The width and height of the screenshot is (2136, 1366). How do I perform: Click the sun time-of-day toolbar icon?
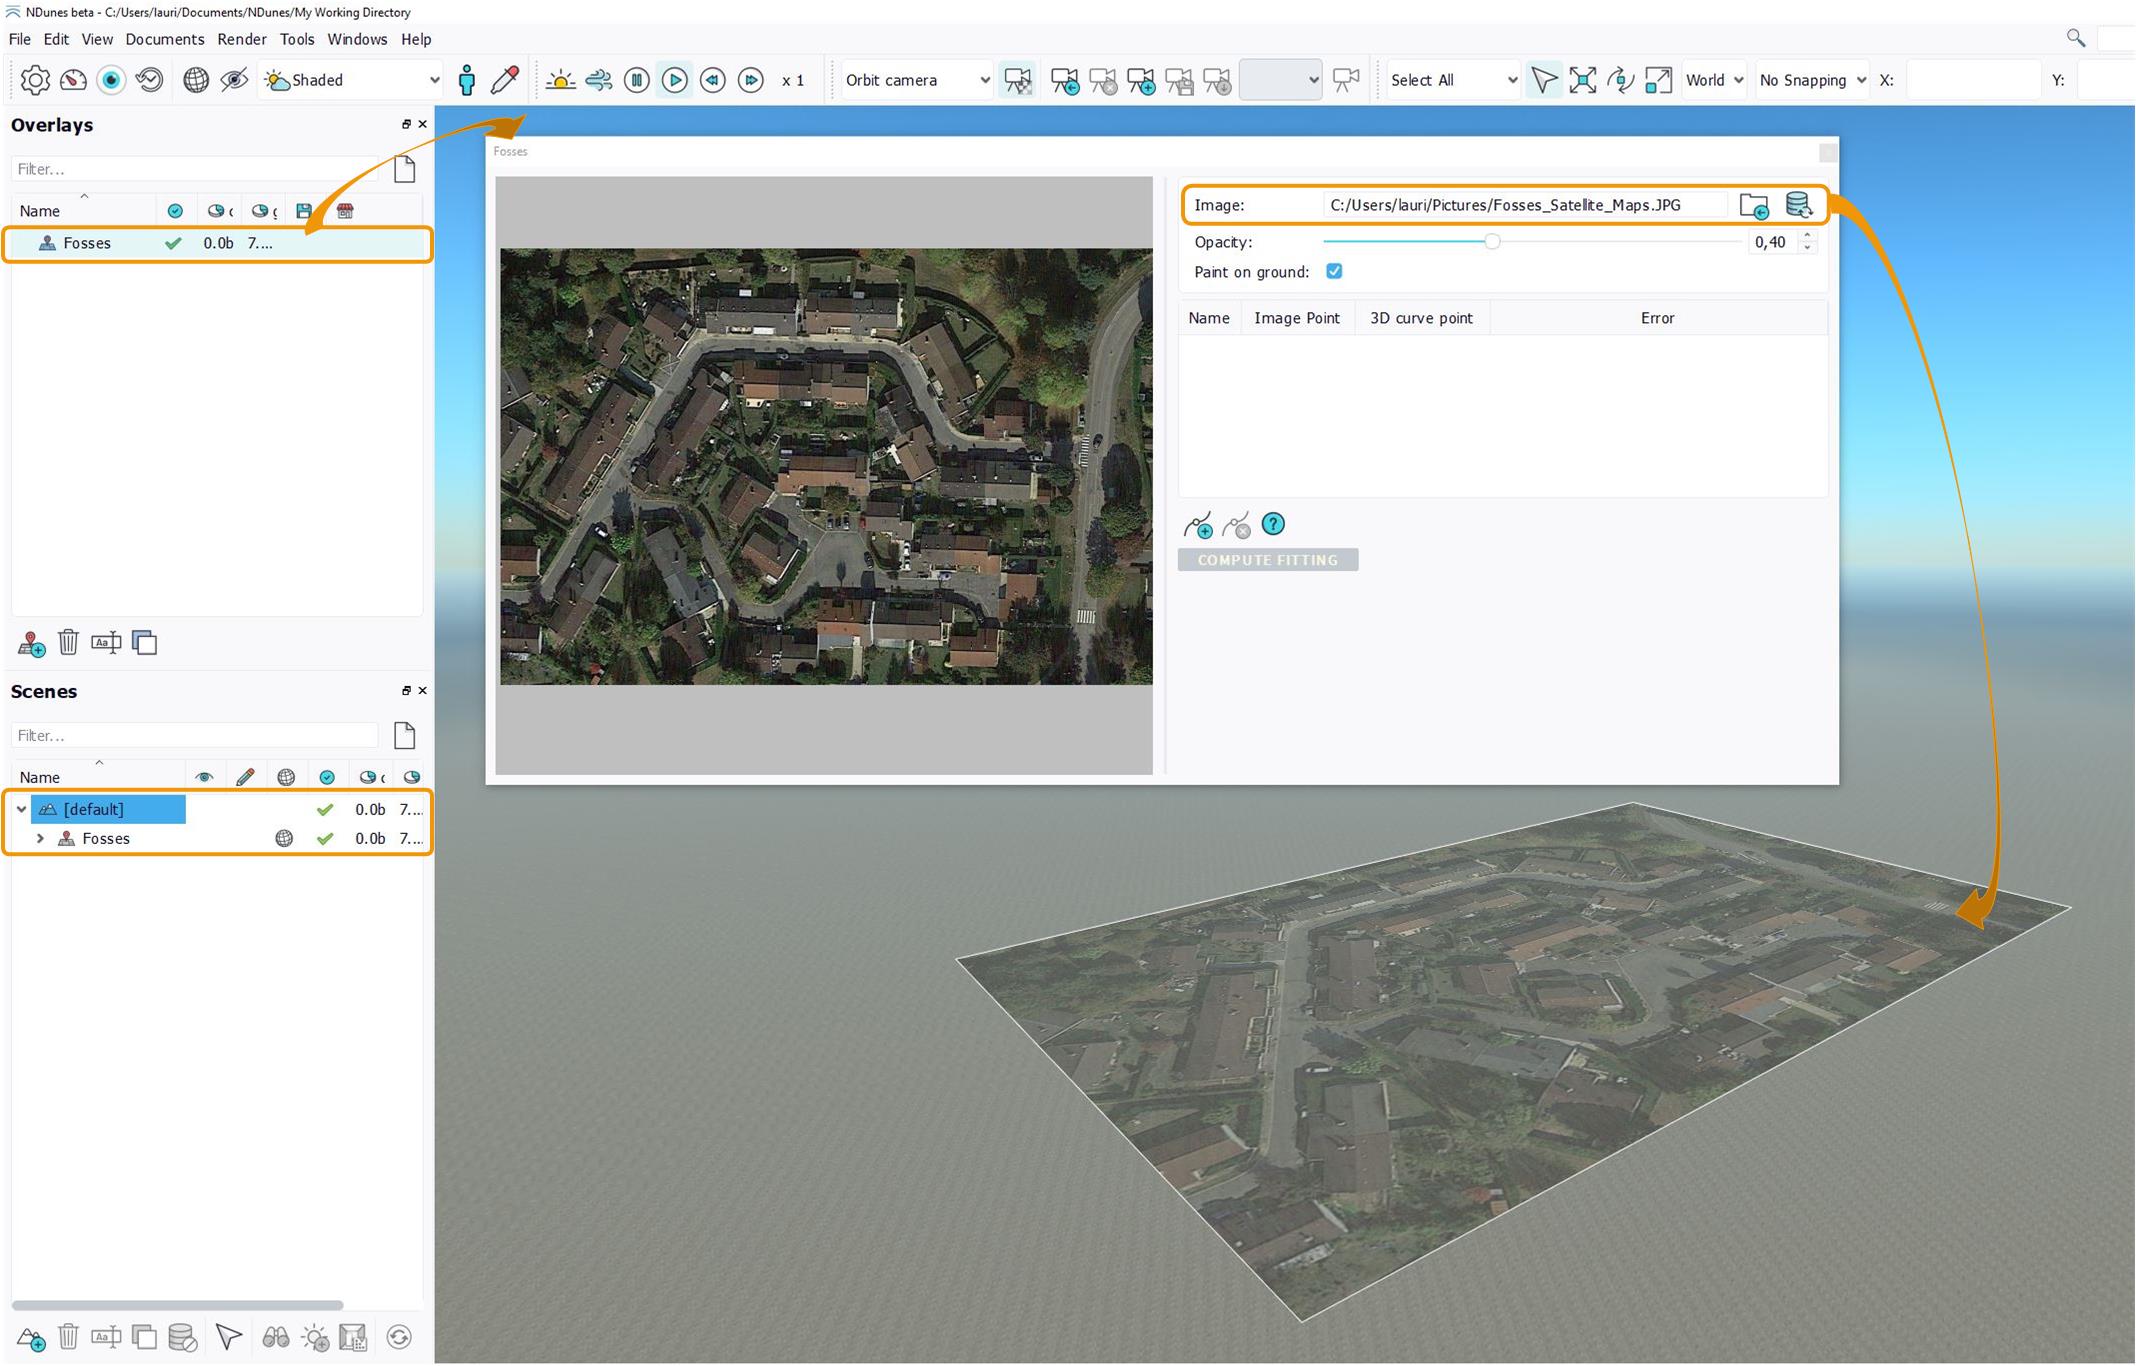pos(560,80)
